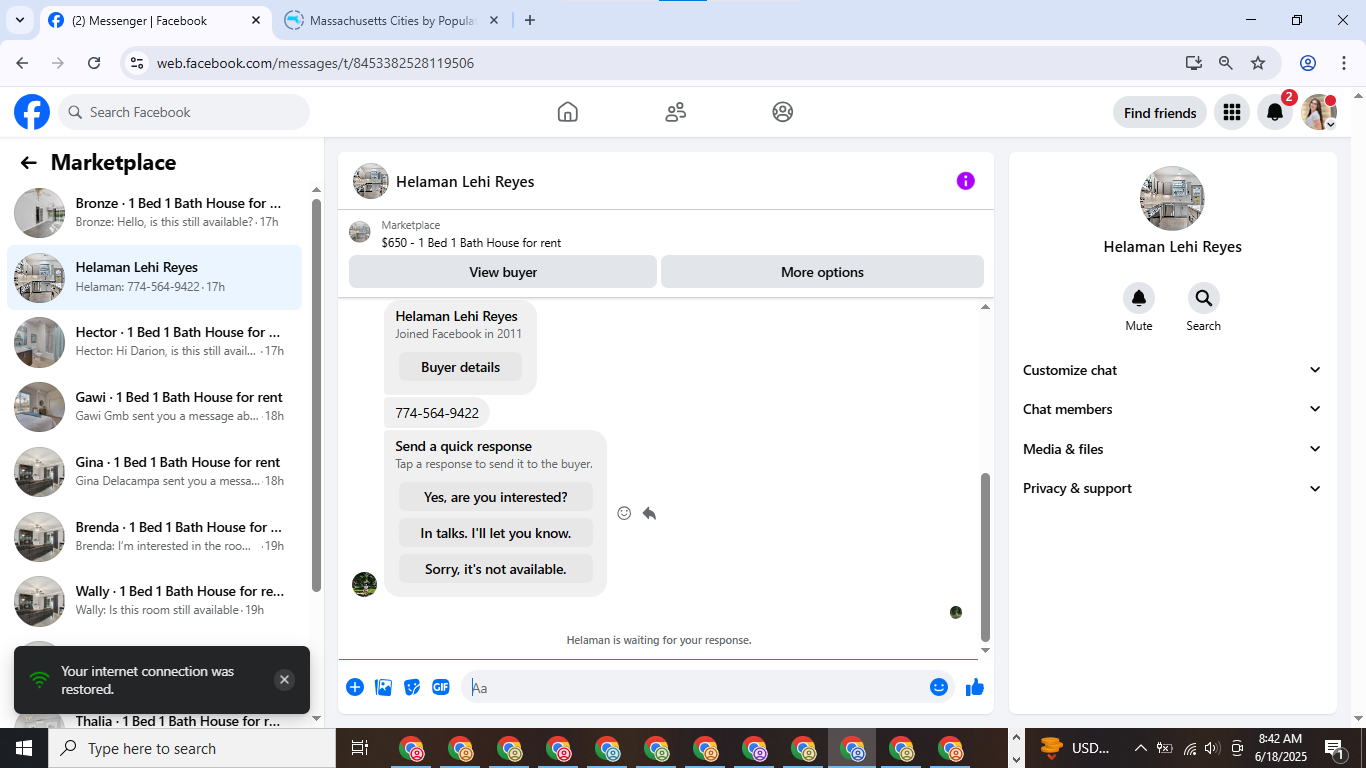Click the Windows taskbar search box
1366x768 pixels.
click(192, 748)
